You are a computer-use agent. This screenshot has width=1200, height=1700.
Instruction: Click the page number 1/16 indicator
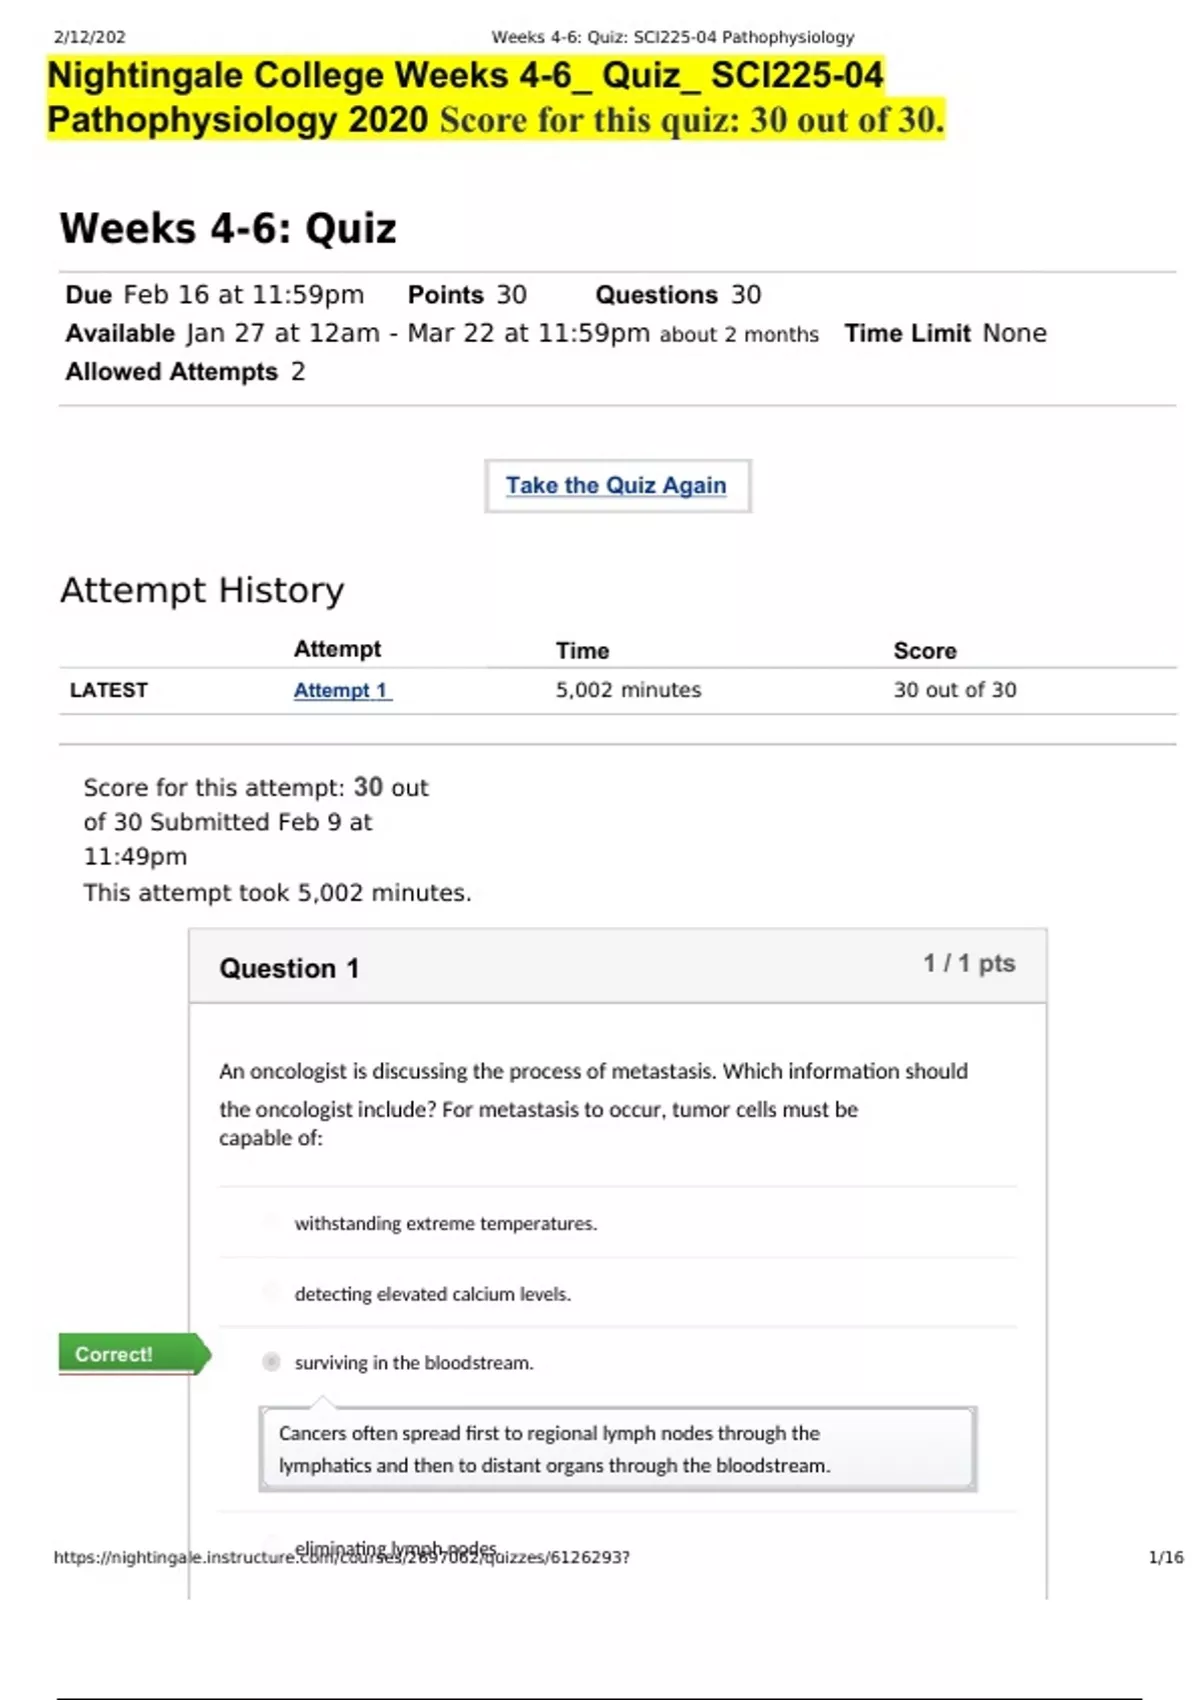tap(1166, 1557)
